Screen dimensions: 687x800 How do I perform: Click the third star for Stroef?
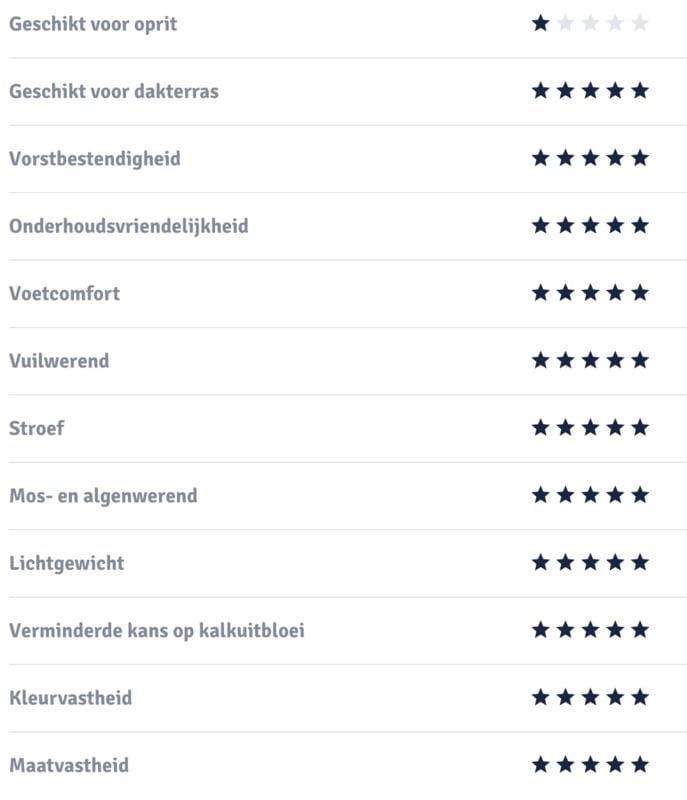pos(590,428)
